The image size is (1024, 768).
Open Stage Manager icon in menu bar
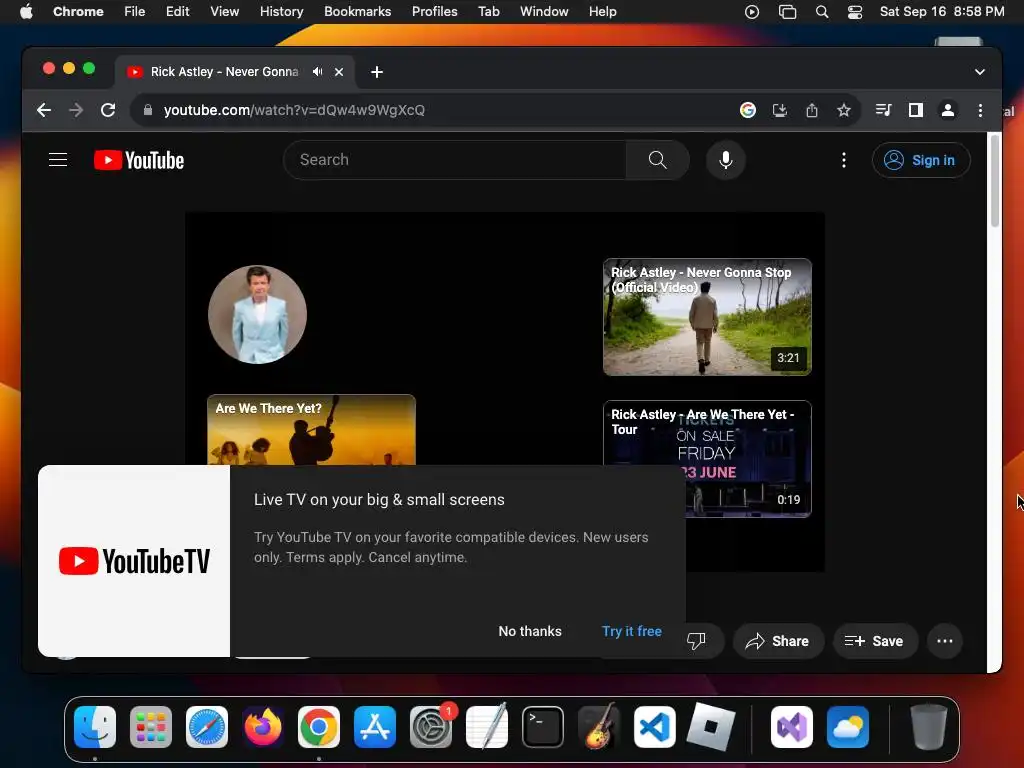tap(788, 12)
